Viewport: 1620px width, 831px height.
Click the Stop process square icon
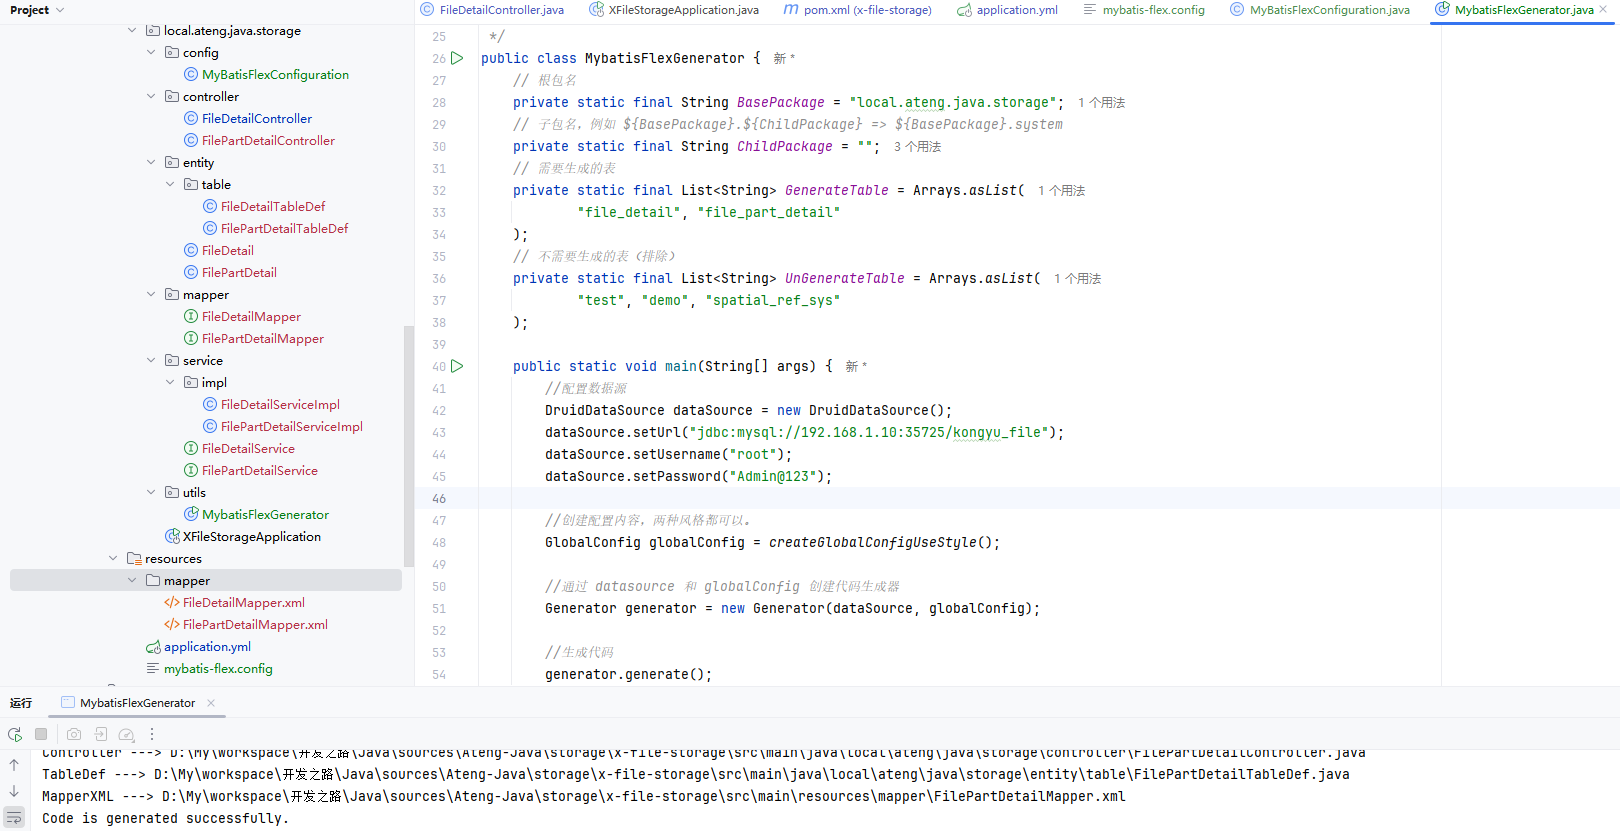click(x=41, y=734)
